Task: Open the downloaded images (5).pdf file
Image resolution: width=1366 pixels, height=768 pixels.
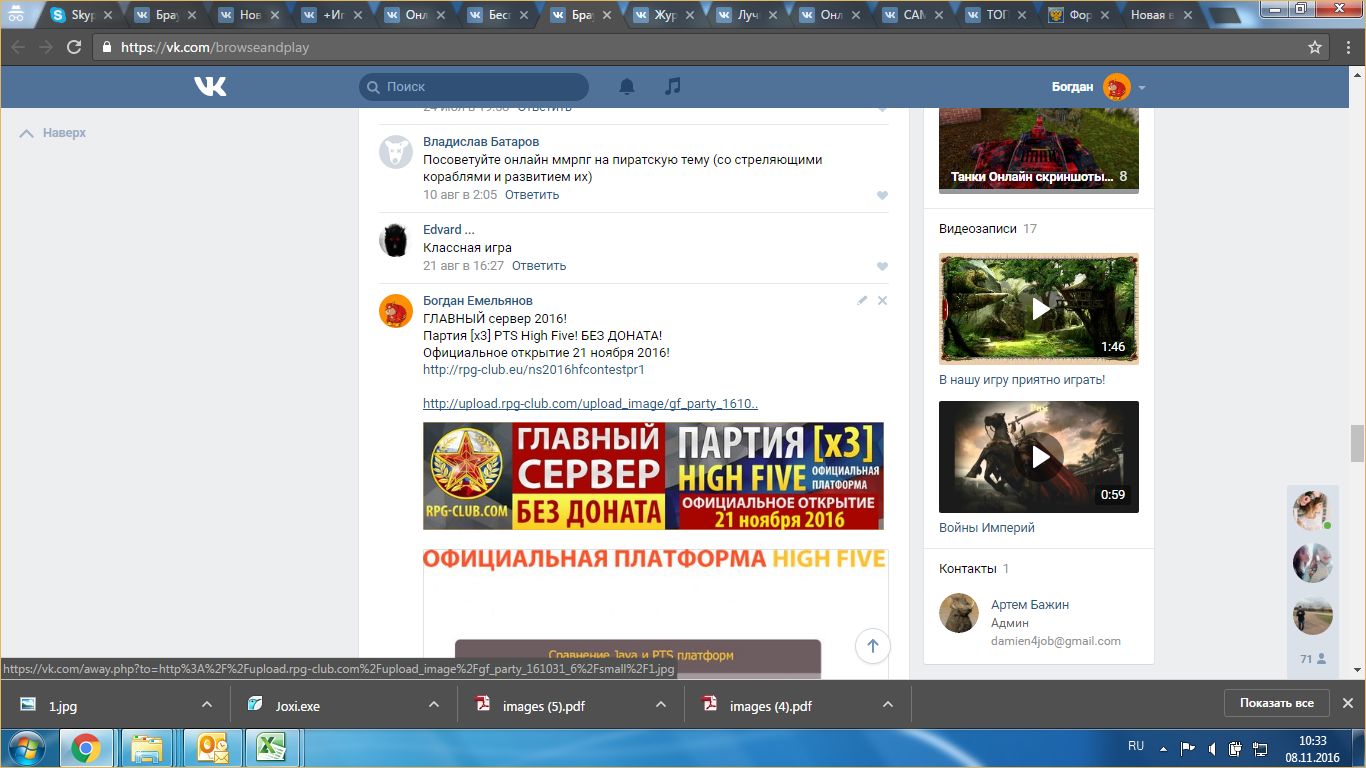Action: (544, 706)
